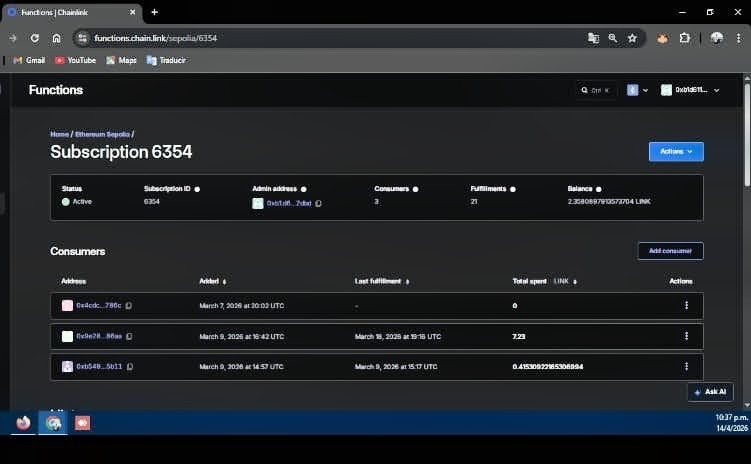Open the YouTube bookmark
Image resolution: width=751 pixels, height=464 pixels.
[x=75, y=60]
